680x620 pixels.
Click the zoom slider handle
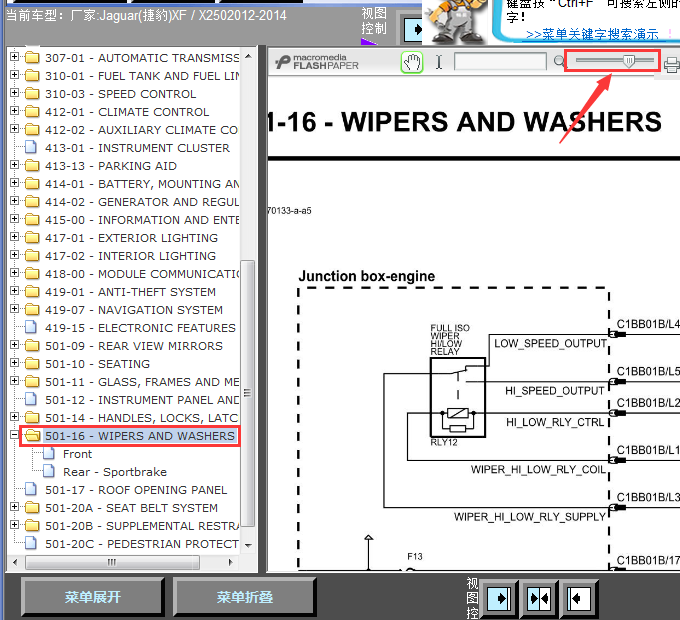(628, 61)
